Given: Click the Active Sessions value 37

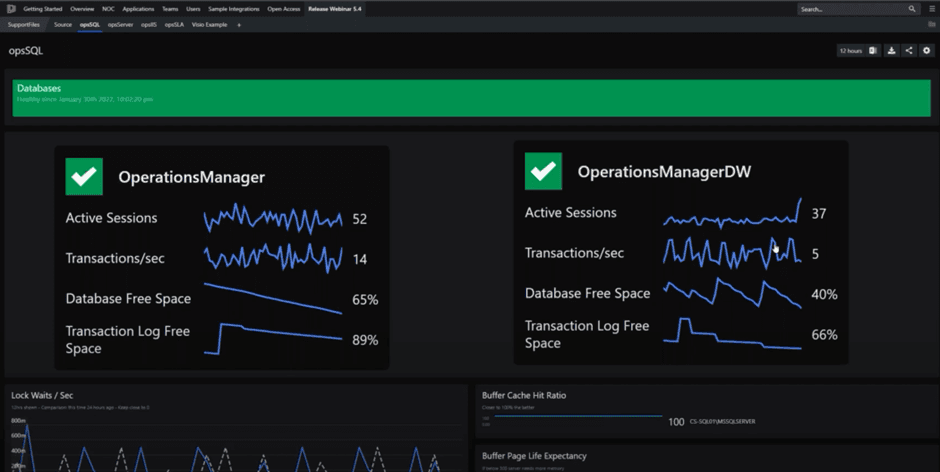Looking at the screenshot, I should 819,214.
